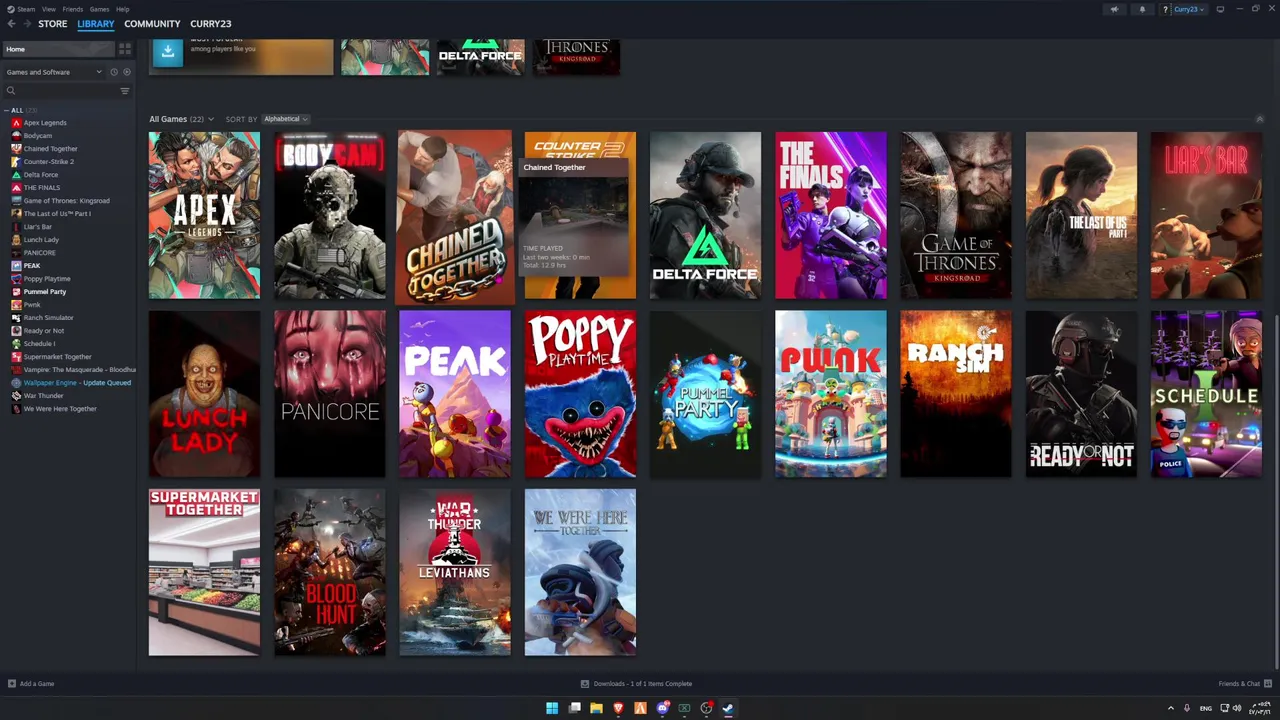Select Apex Legends icon in the sidebar

click(16, 123)
